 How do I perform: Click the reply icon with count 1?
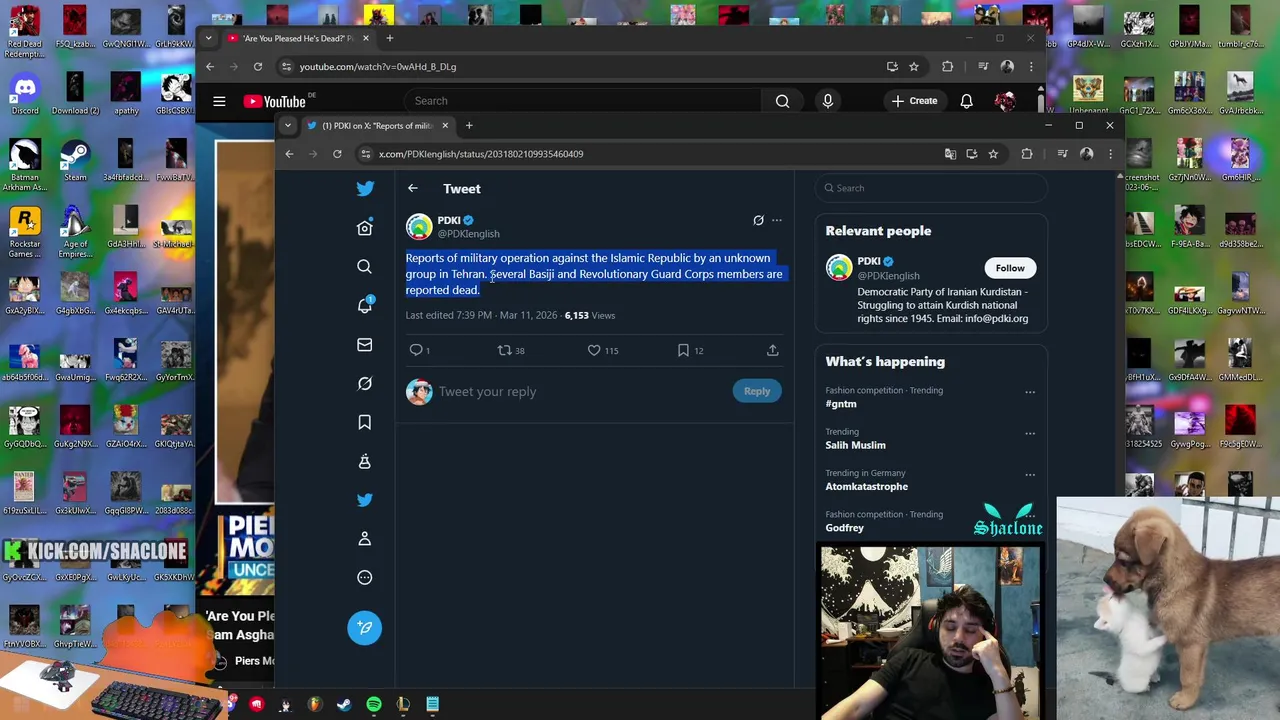point(420,350)
